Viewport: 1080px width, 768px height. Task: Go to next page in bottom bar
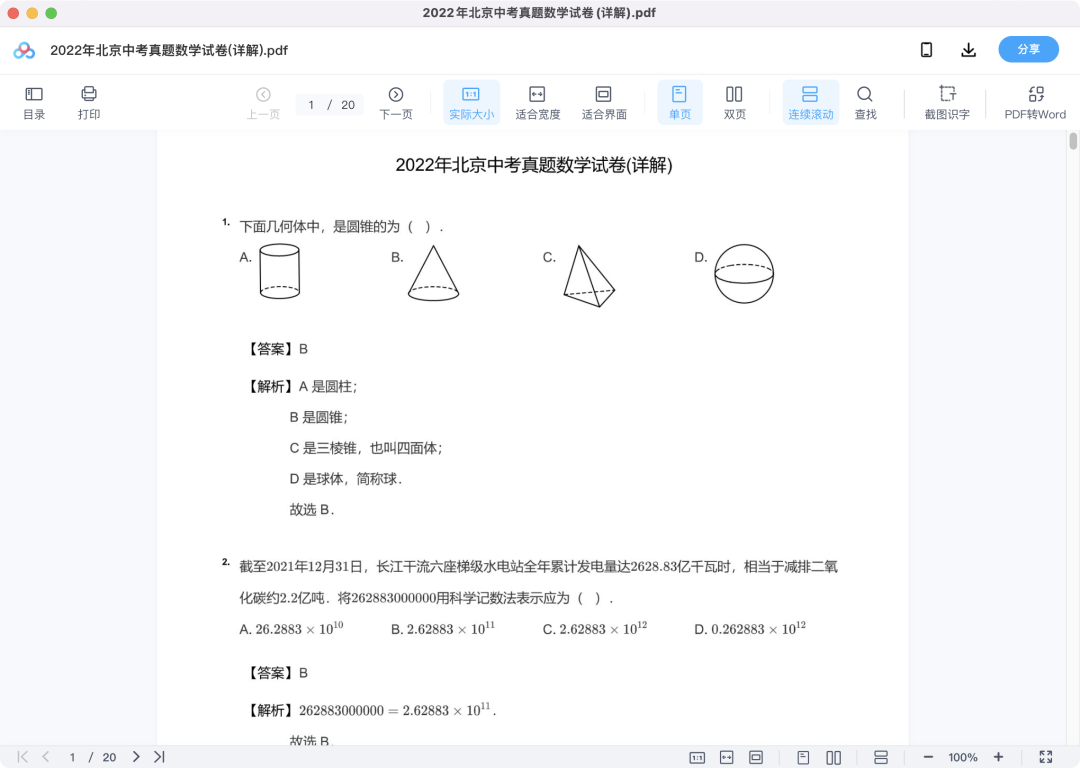pos(136,757)
